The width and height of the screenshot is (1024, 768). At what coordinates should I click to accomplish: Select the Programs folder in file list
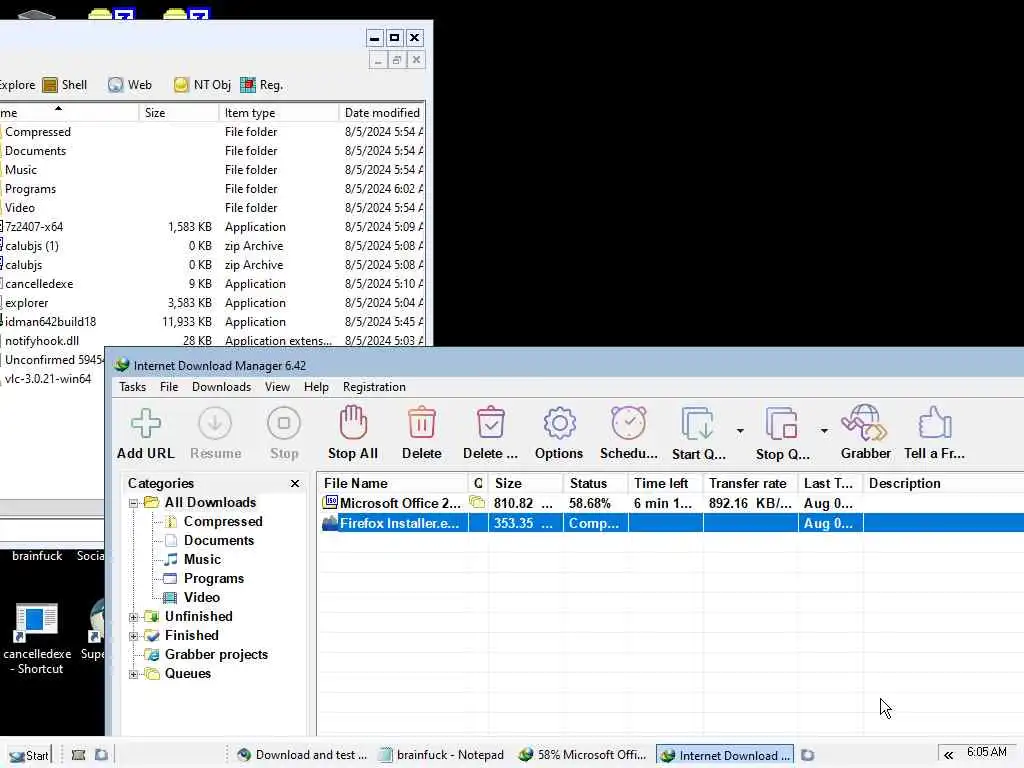coord(30,189)
